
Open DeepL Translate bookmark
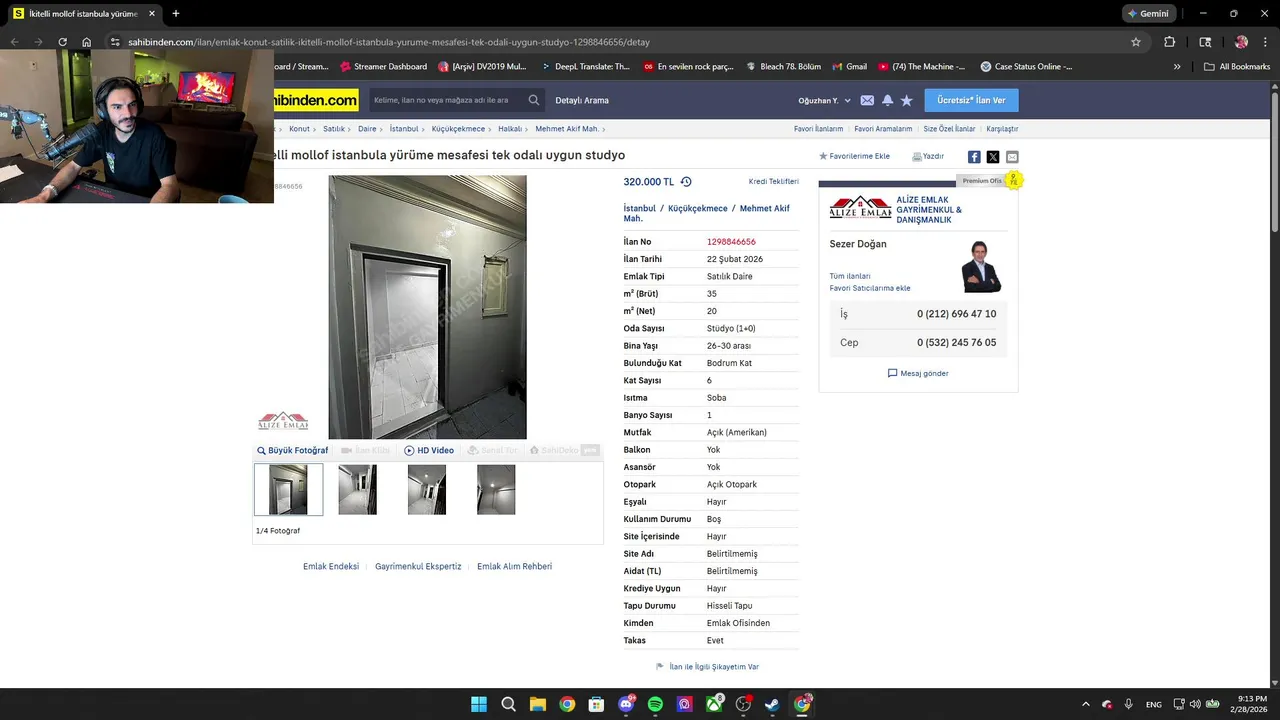click(585, 67)
